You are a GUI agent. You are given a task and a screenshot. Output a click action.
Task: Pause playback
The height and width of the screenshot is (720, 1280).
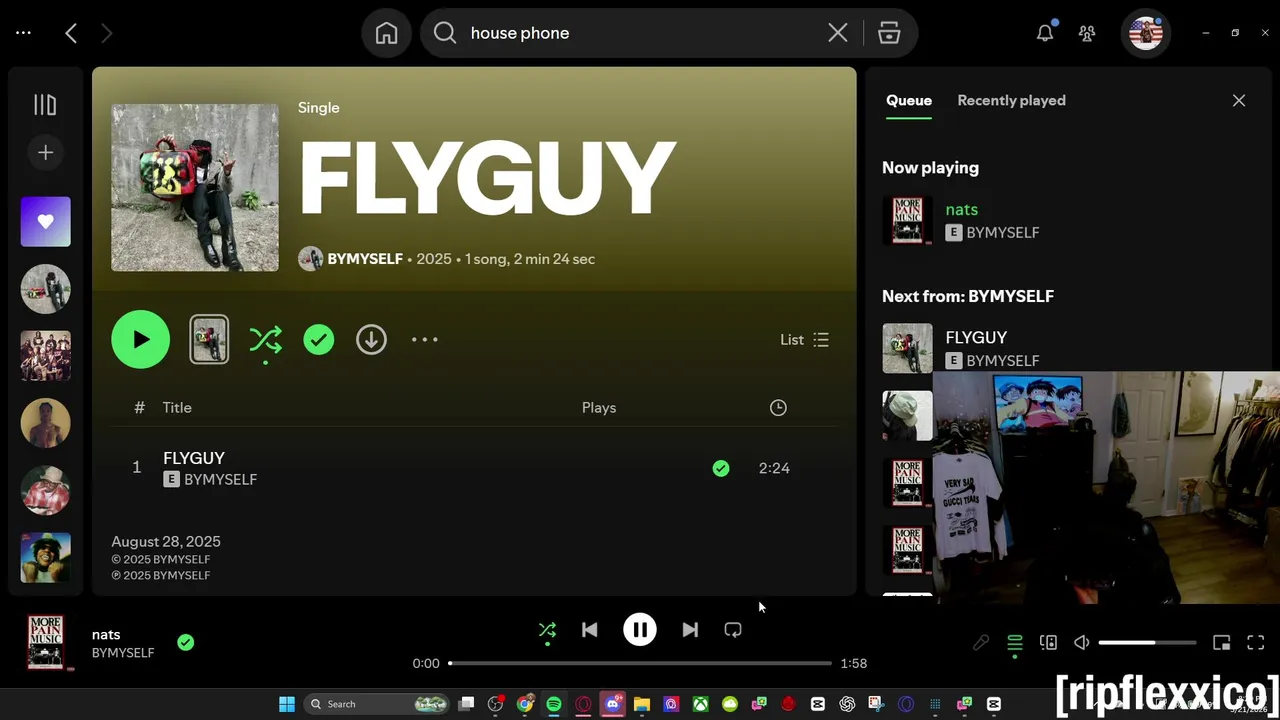click(640, 630)
